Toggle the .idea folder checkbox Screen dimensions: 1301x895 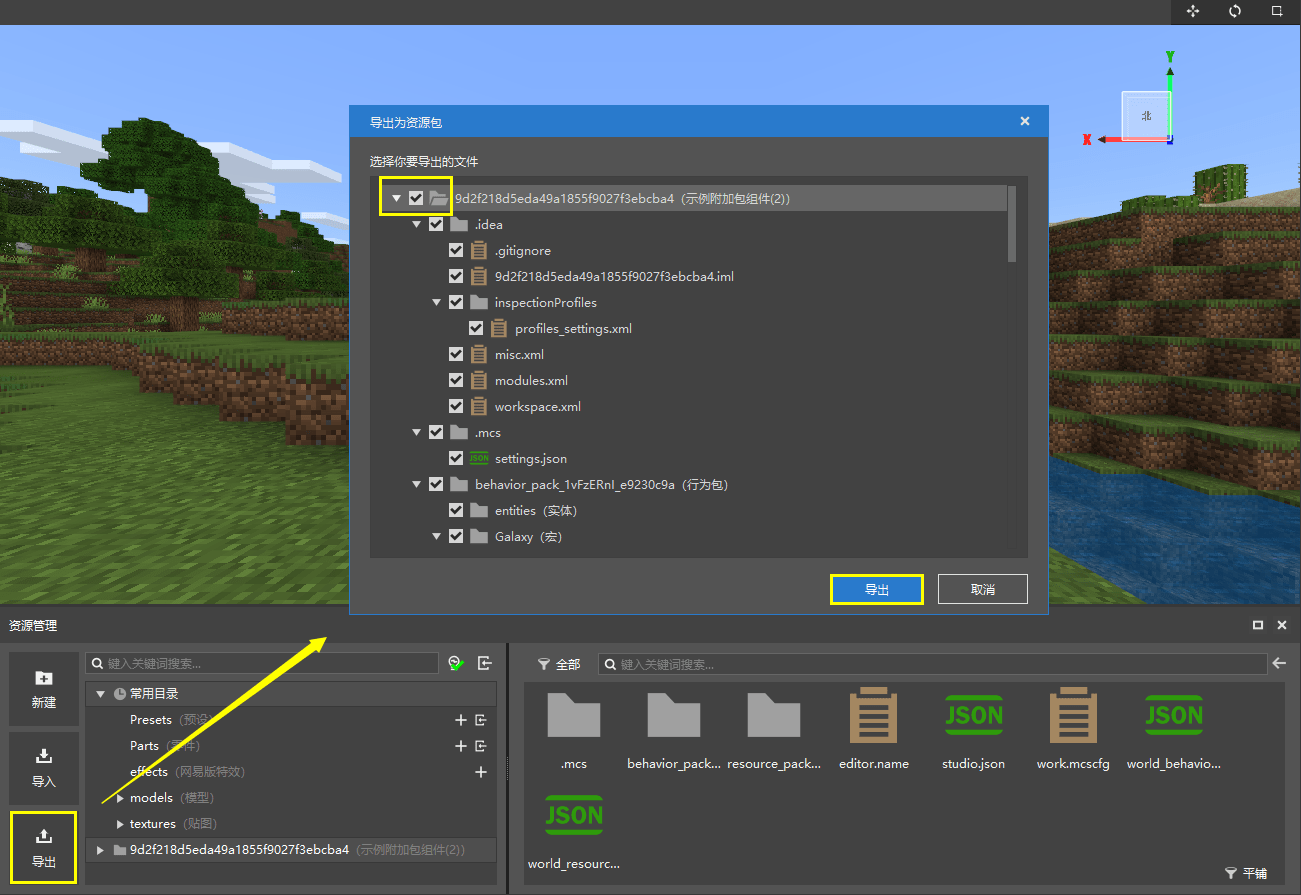(436, 224)
